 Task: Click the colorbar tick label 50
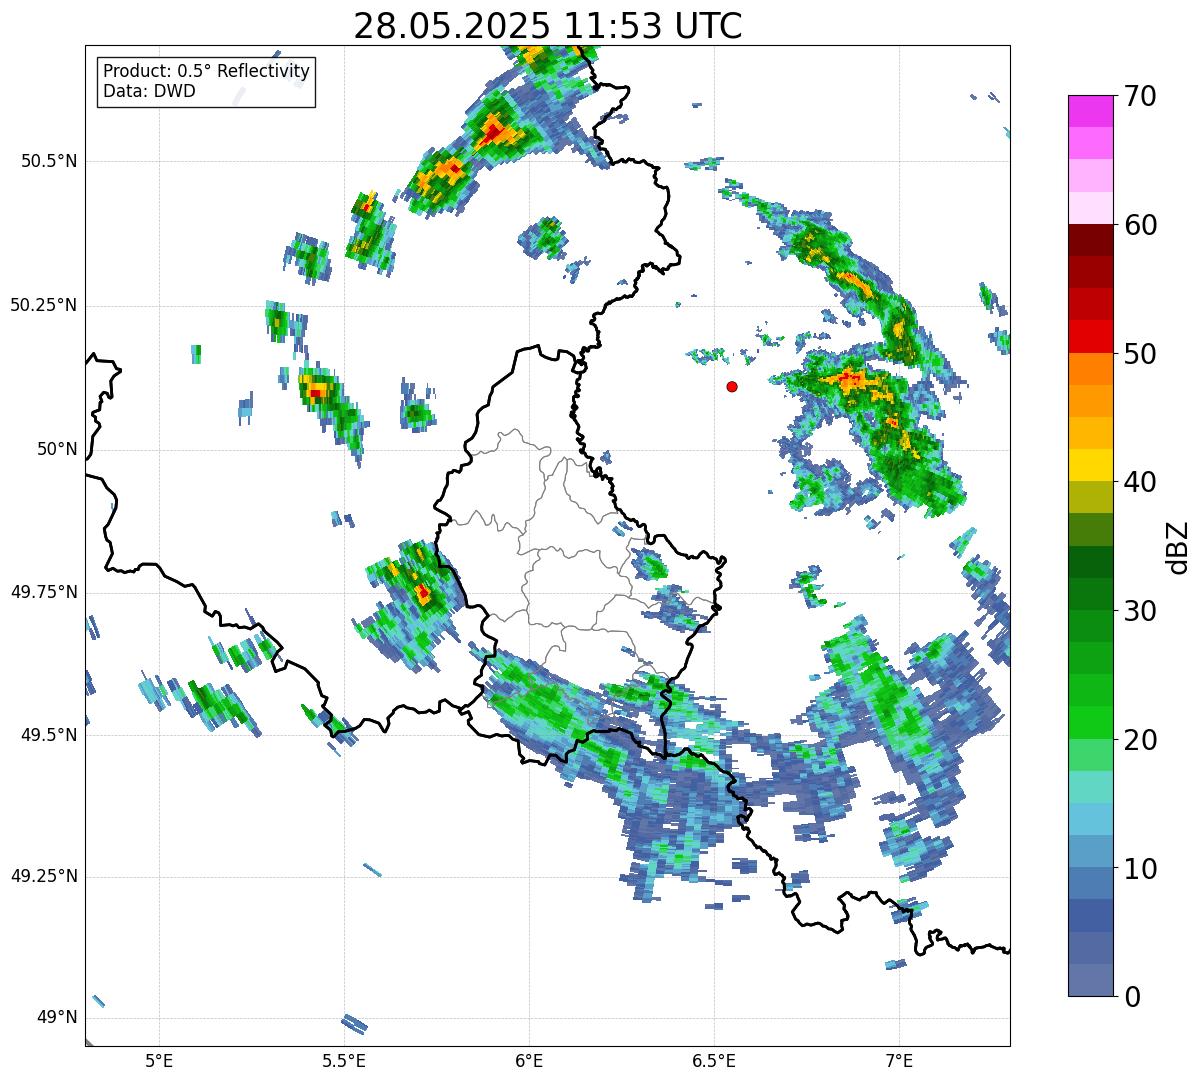tap(1139, 354)
